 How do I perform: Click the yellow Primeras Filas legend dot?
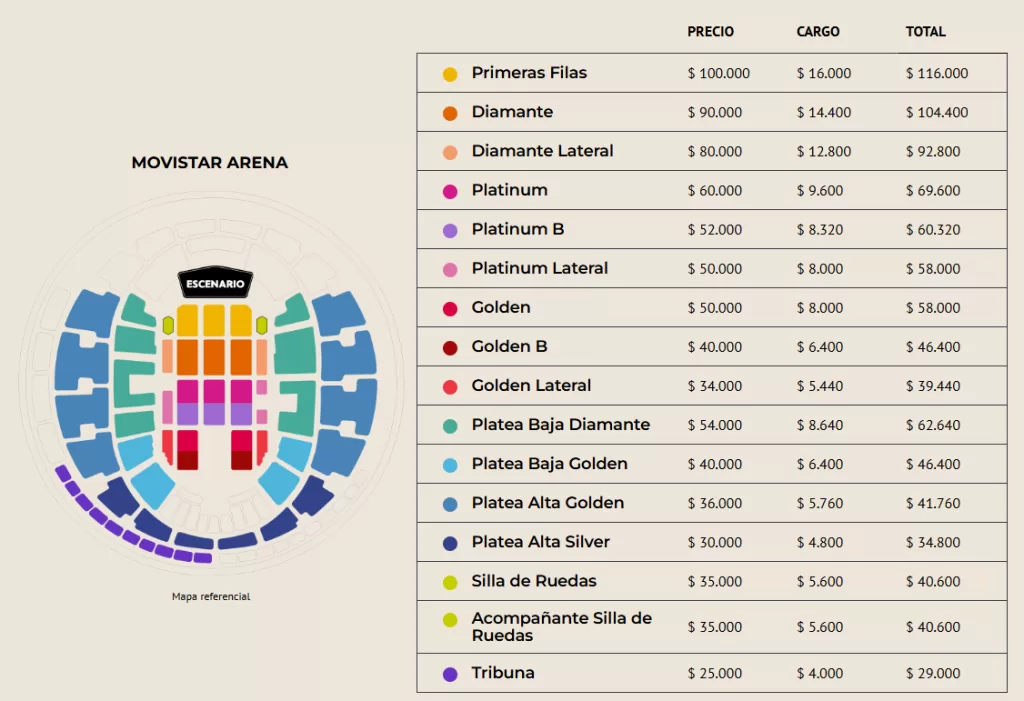[450, 74]
